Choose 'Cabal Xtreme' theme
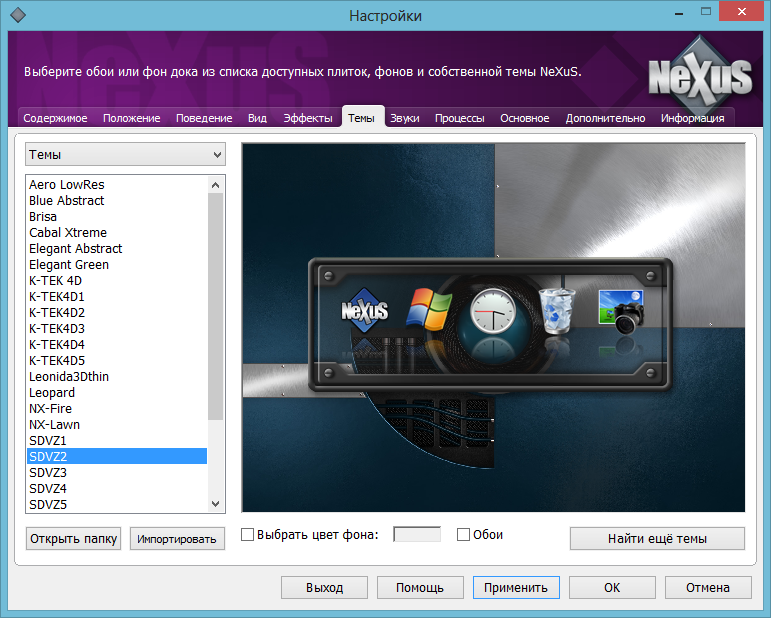 [117, 233]
